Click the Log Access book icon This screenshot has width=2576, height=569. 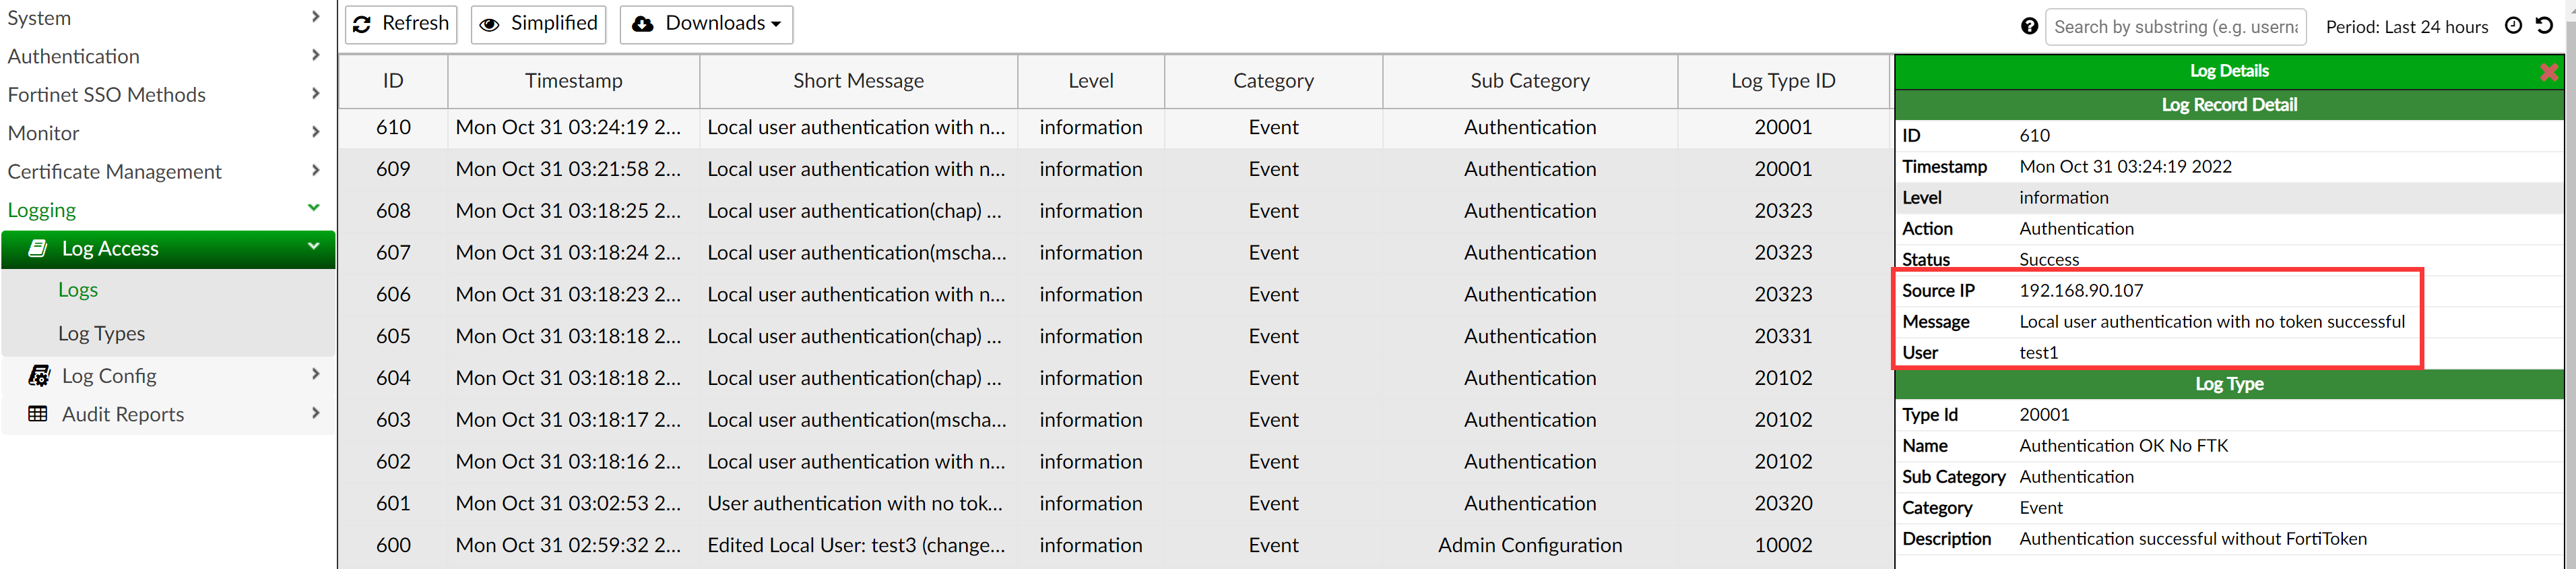point(38,248)
